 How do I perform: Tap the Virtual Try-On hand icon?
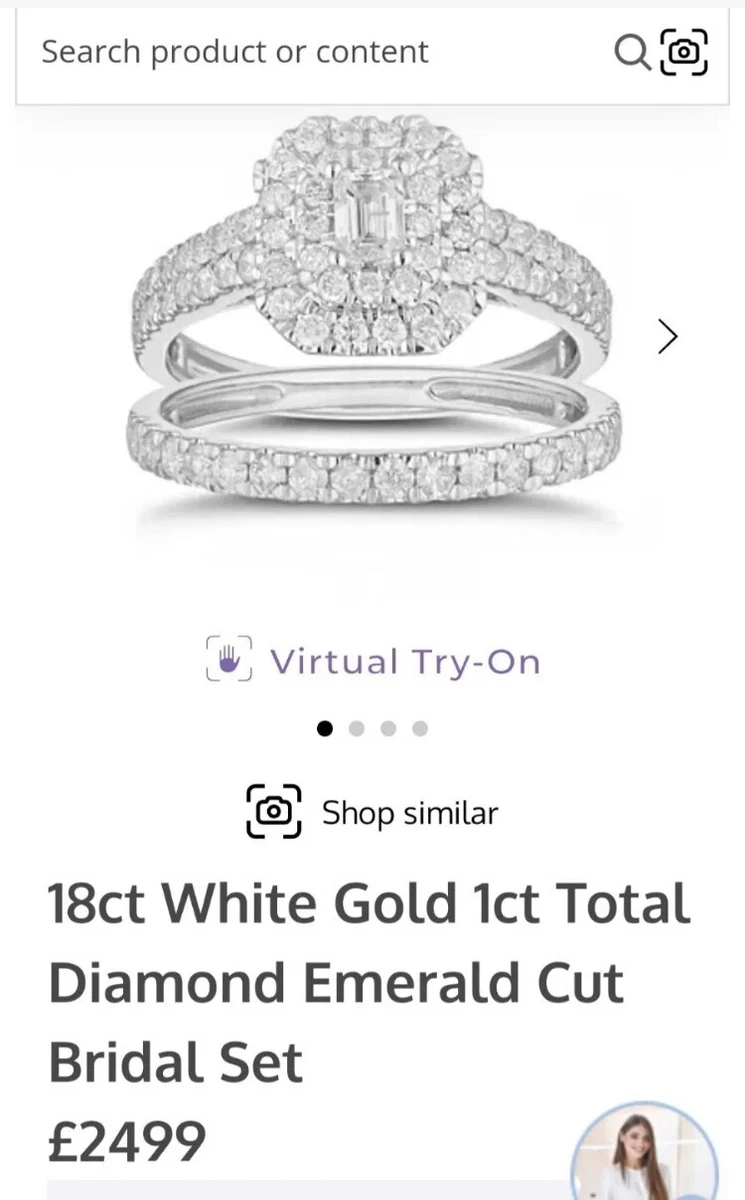point(229,660)
